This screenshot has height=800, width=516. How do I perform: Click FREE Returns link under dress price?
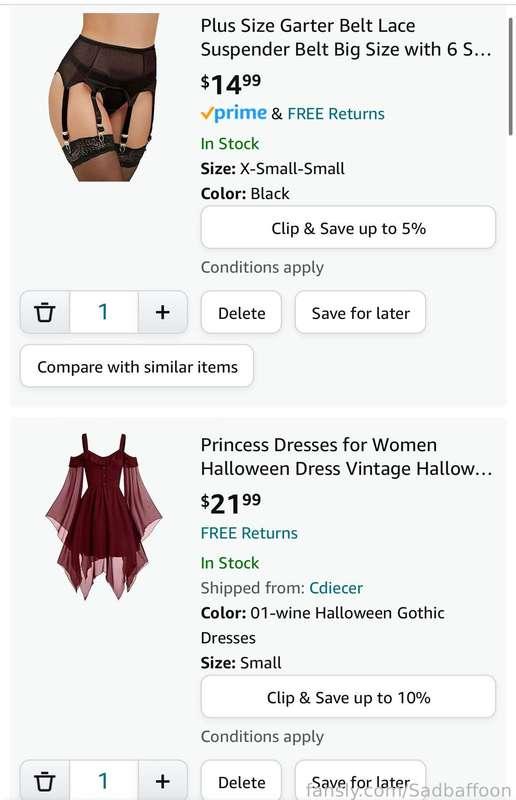click(249, 533)
